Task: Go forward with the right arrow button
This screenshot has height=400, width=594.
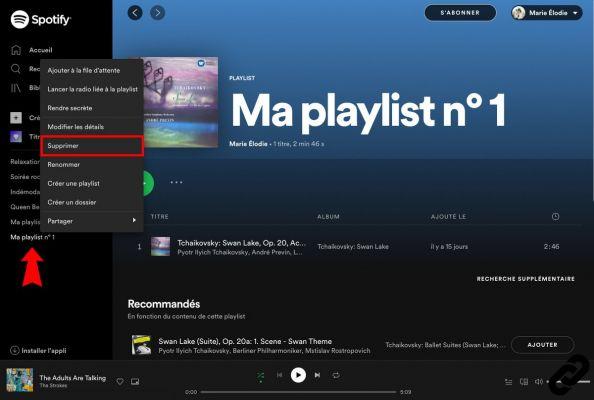Action: pos(158,13)
